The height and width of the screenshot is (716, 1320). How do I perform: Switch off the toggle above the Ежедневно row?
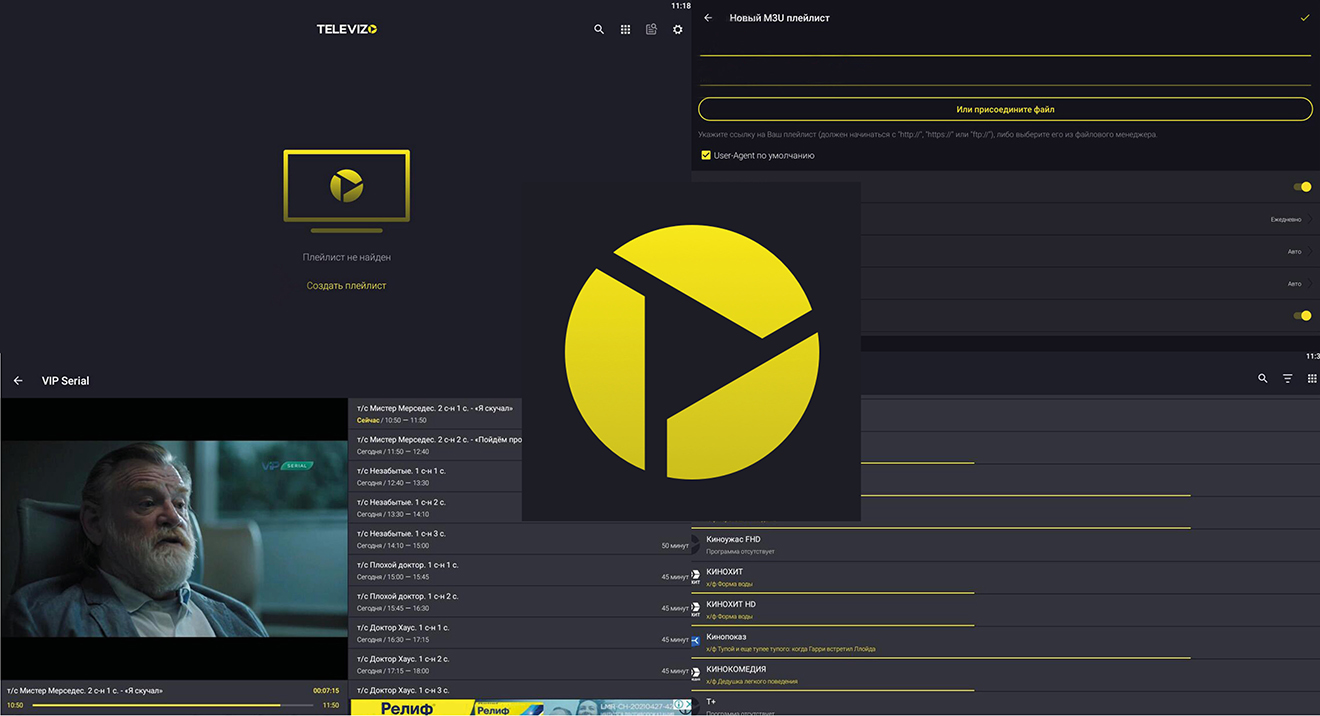point(1302,187)
